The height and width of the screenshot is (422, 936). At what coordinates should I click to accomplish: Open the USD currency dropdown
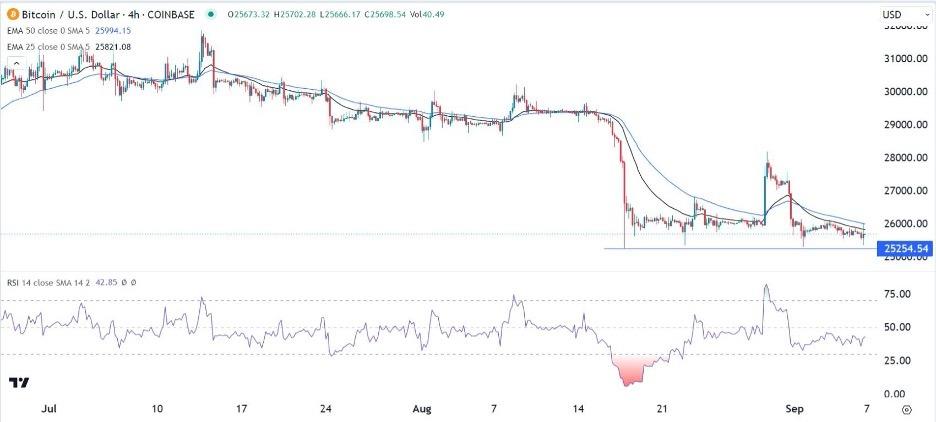click(902, 14)
